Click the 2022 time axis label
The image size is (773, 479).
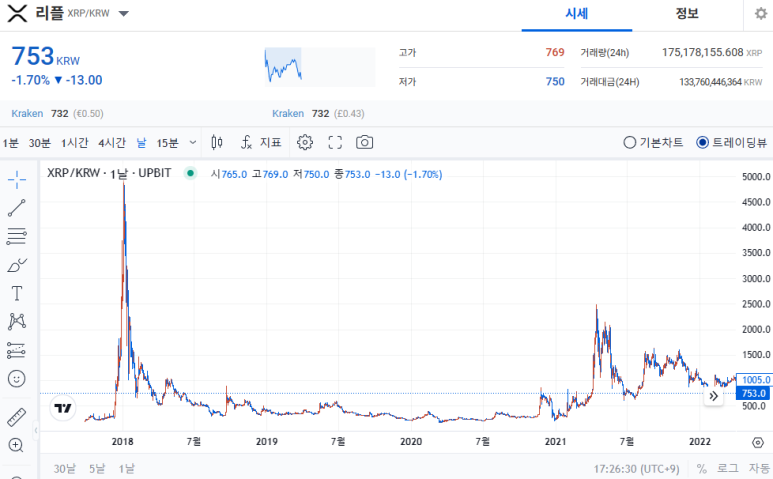click(700, 442)
